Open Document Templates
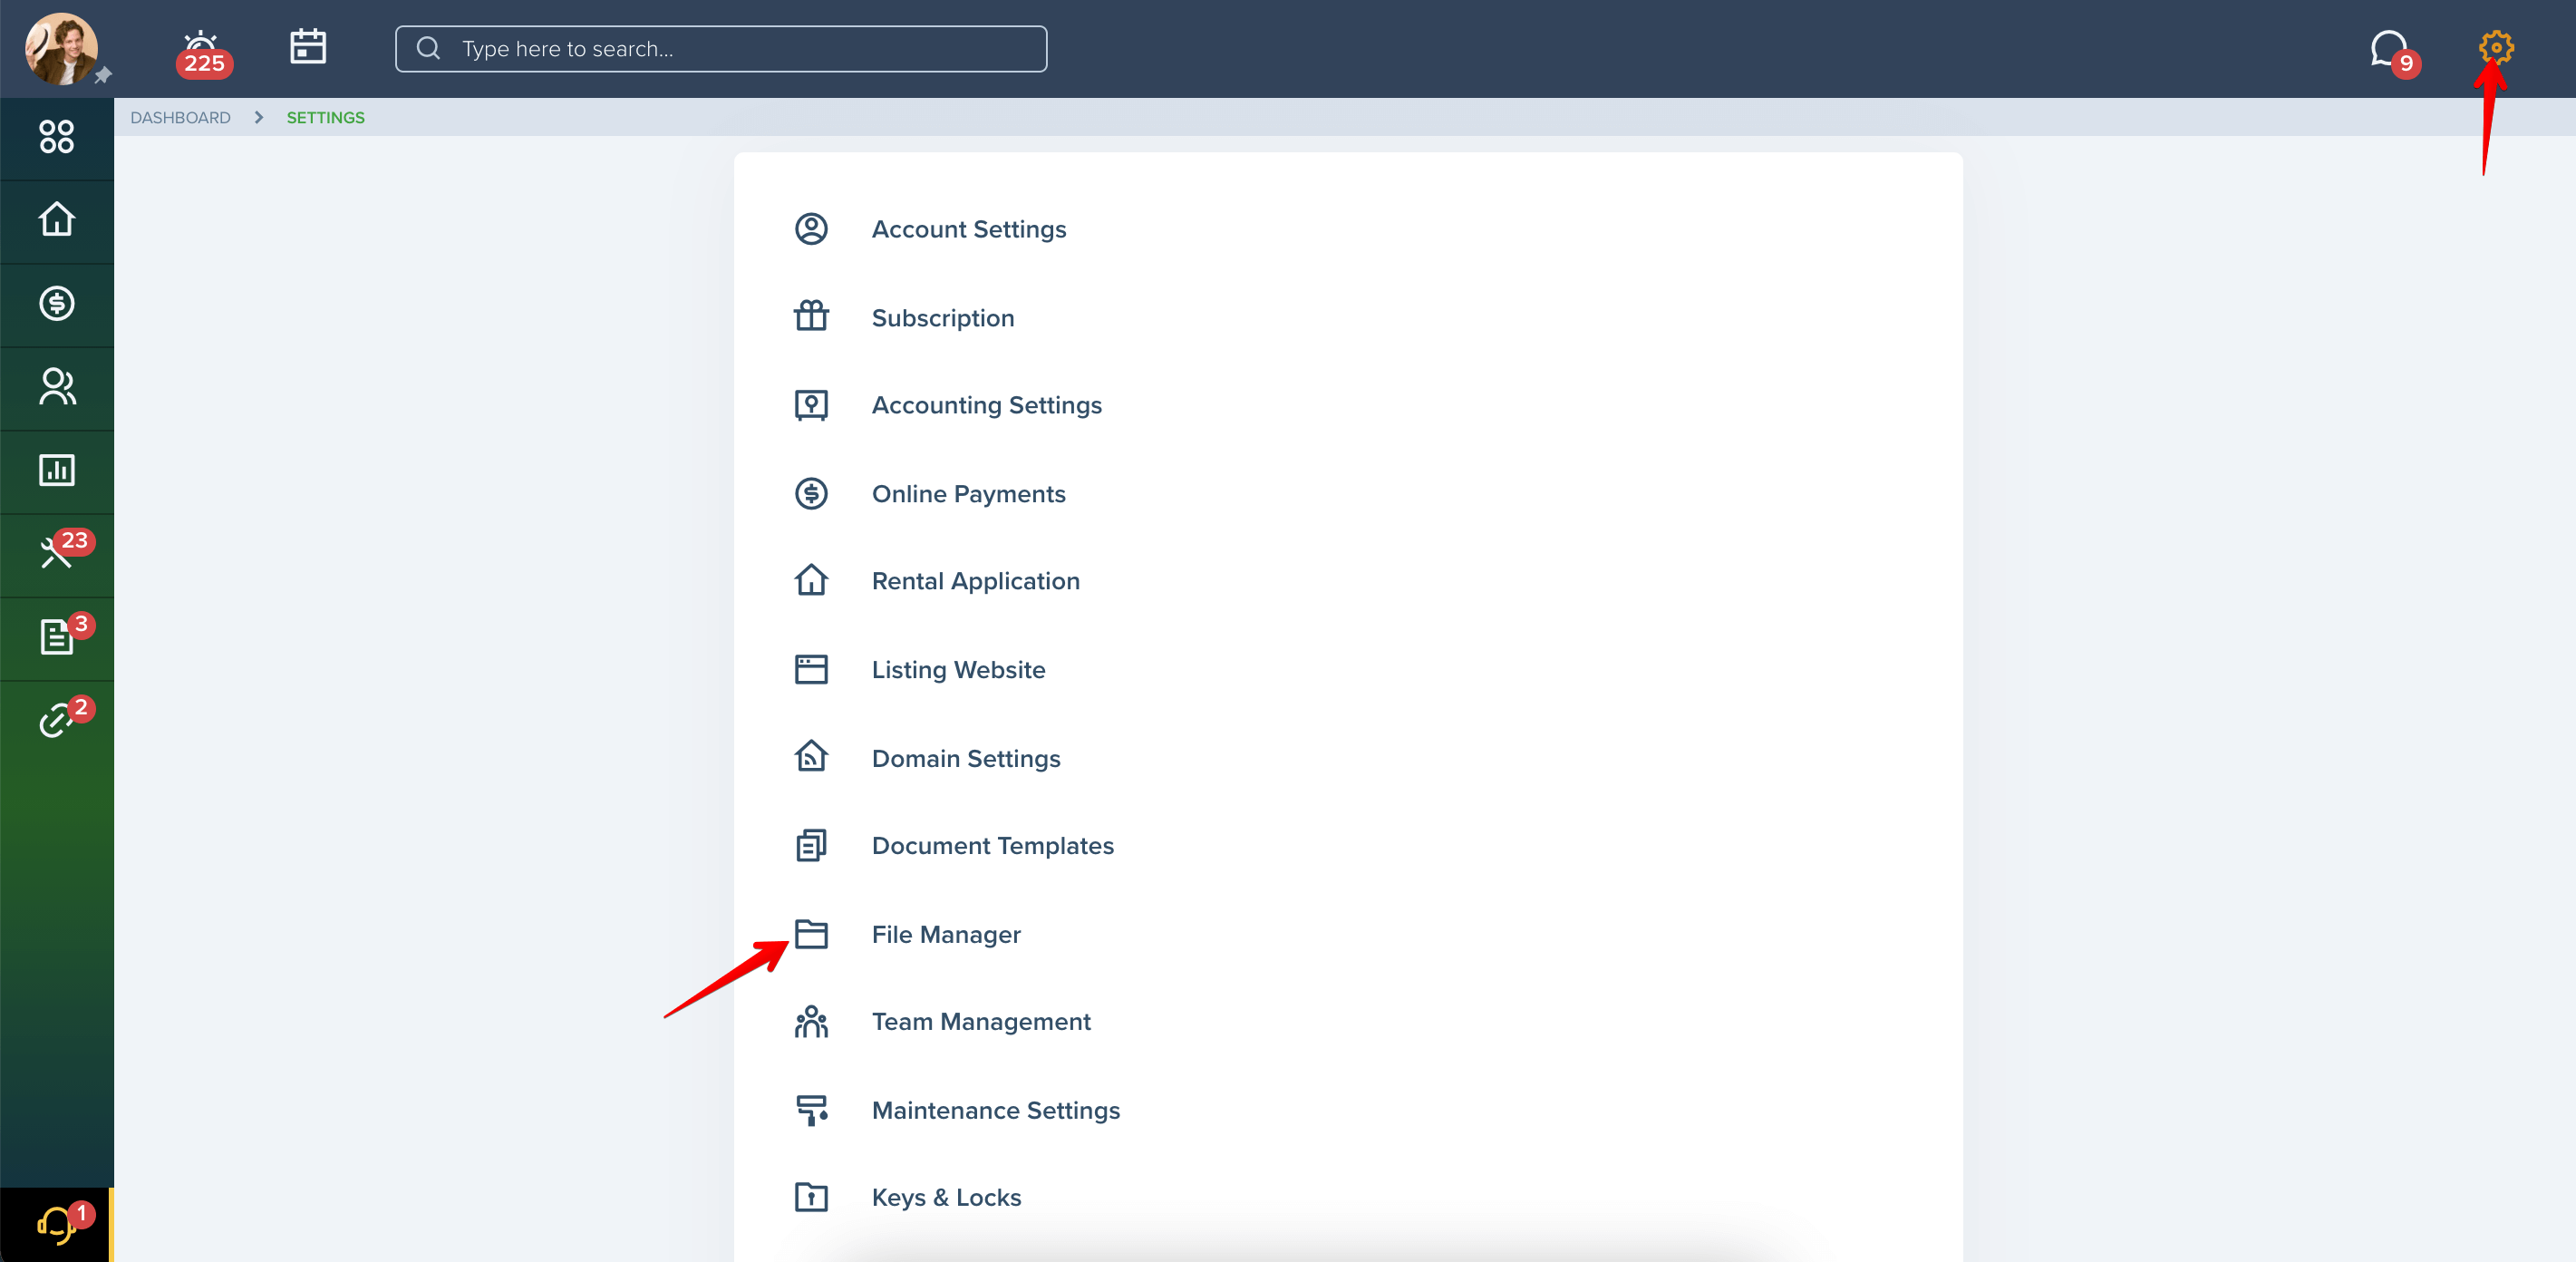Viewport: 2576px width, 1262px height. [992, 846]
